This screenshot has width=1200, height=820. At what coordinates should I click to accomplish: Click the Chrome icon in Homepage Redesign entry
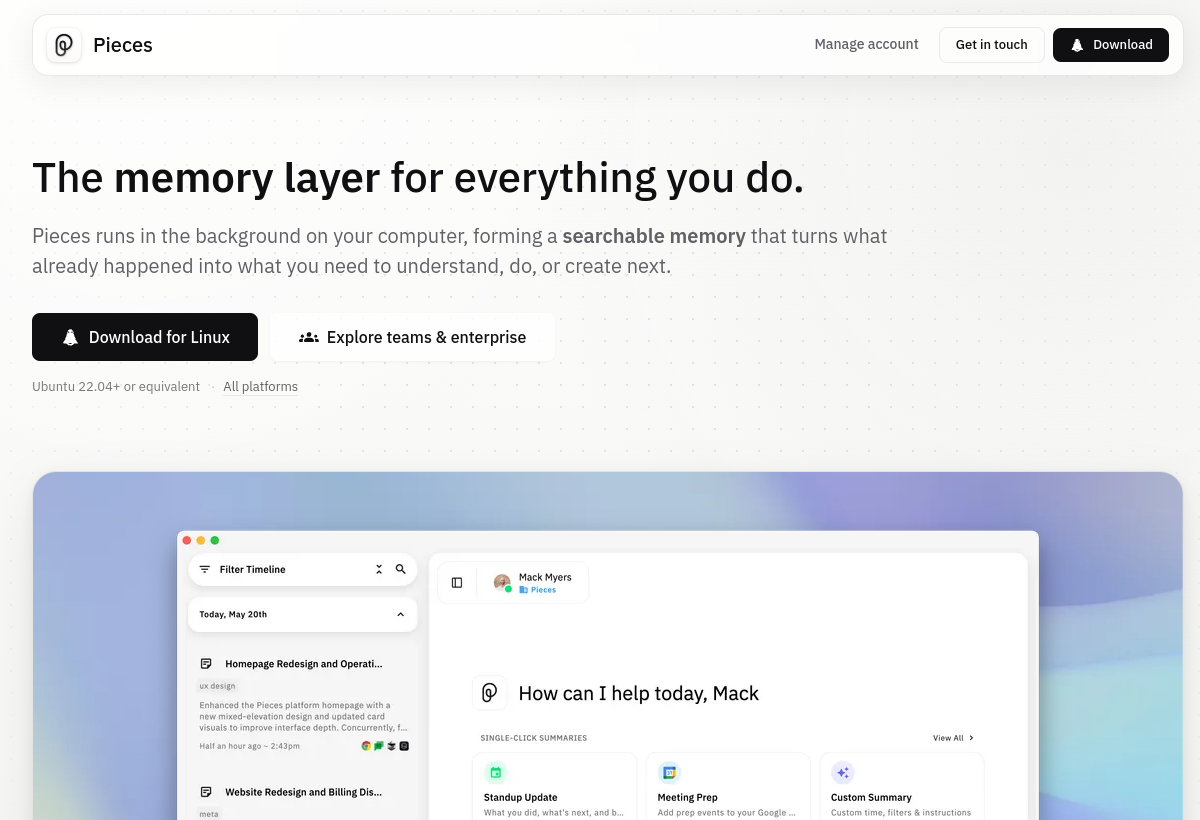[366, 746]
